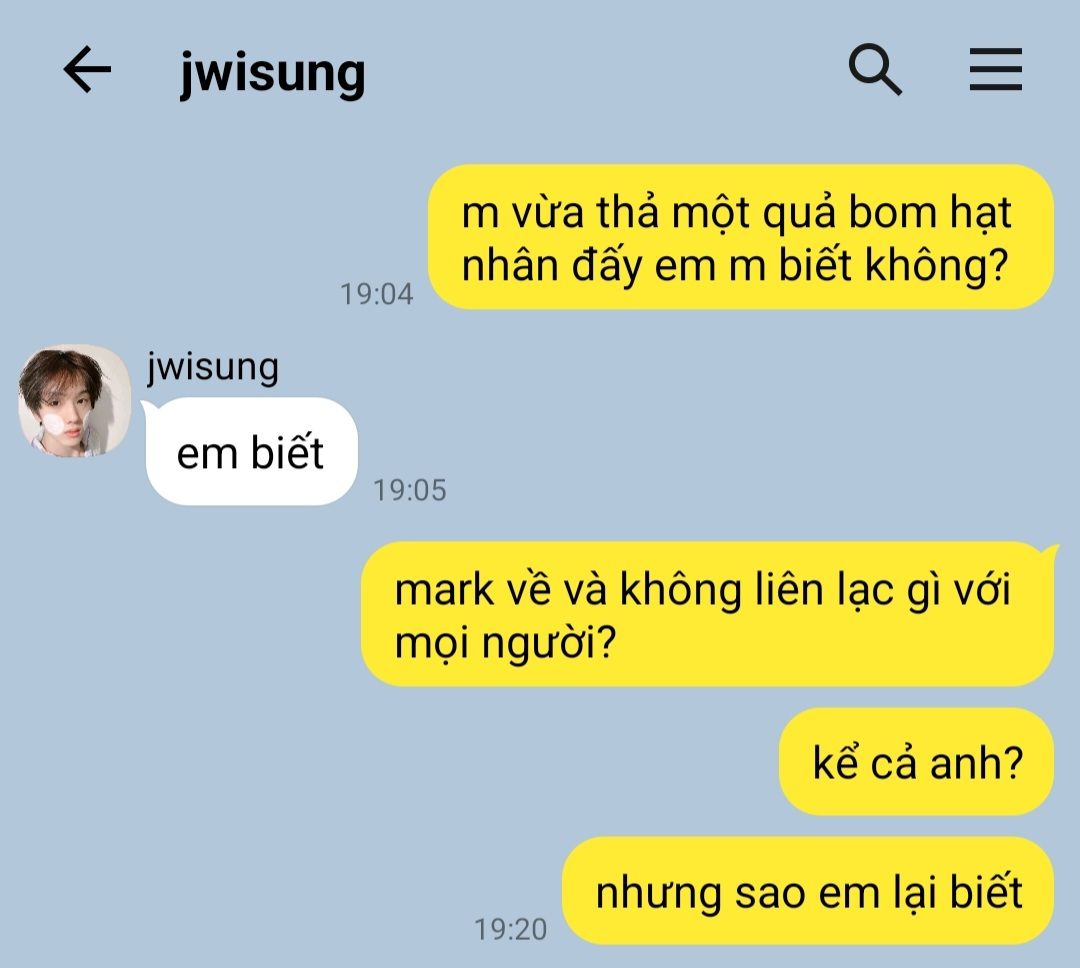Tap the 19:04 timestamp

click(377, 294)
